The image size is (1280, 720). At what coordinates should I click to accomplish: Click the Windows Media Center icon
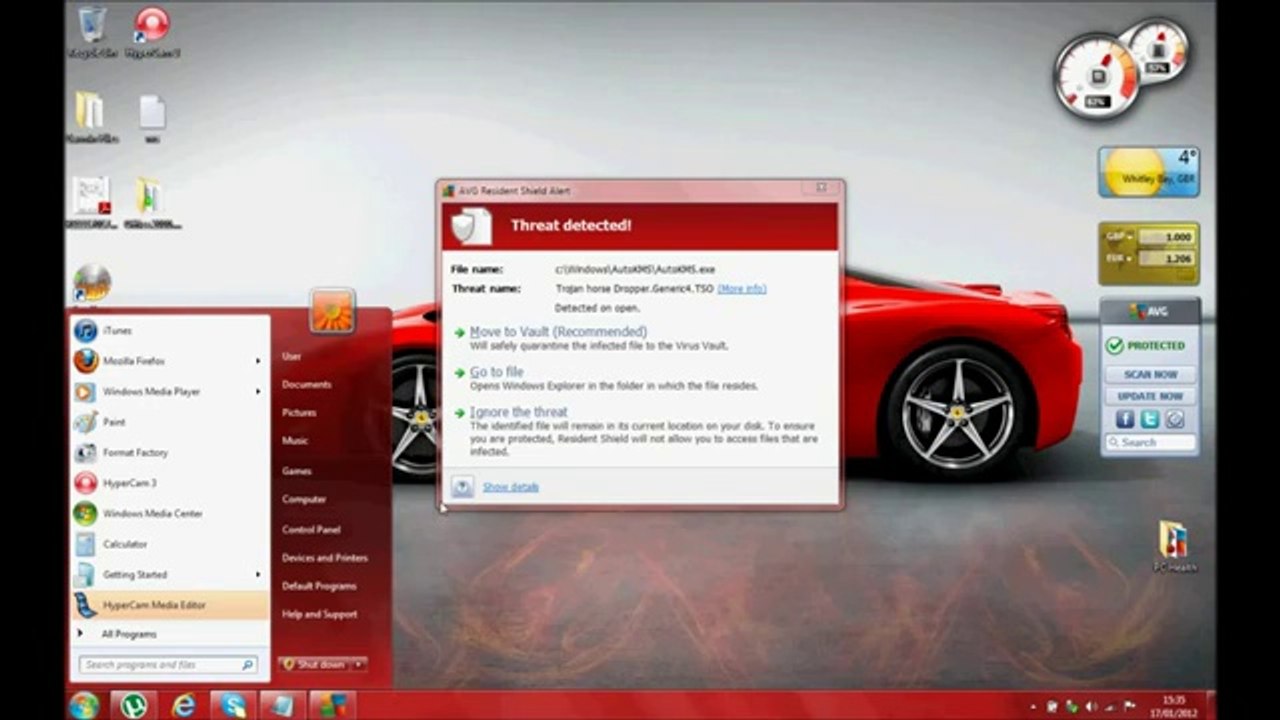(x=86, y=514)
